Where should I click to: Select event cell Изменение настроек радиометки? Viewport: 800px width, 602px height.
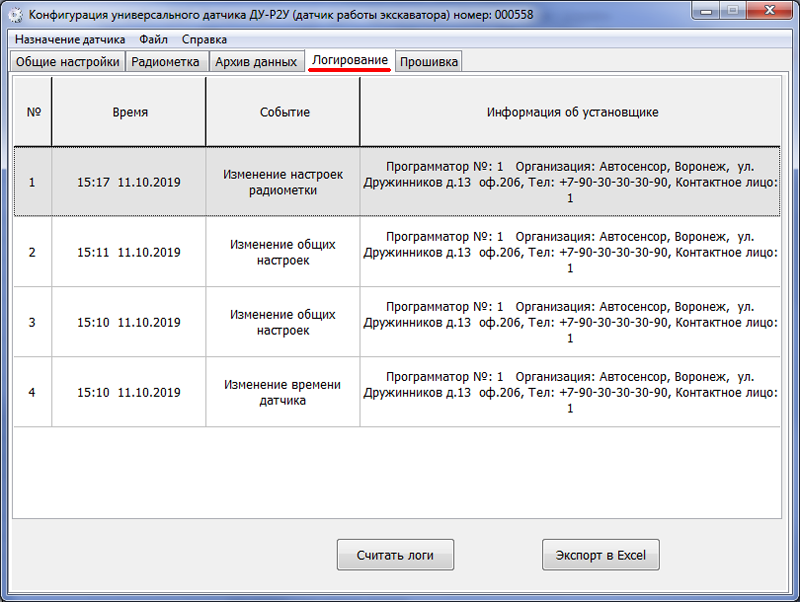coord(283,182)
